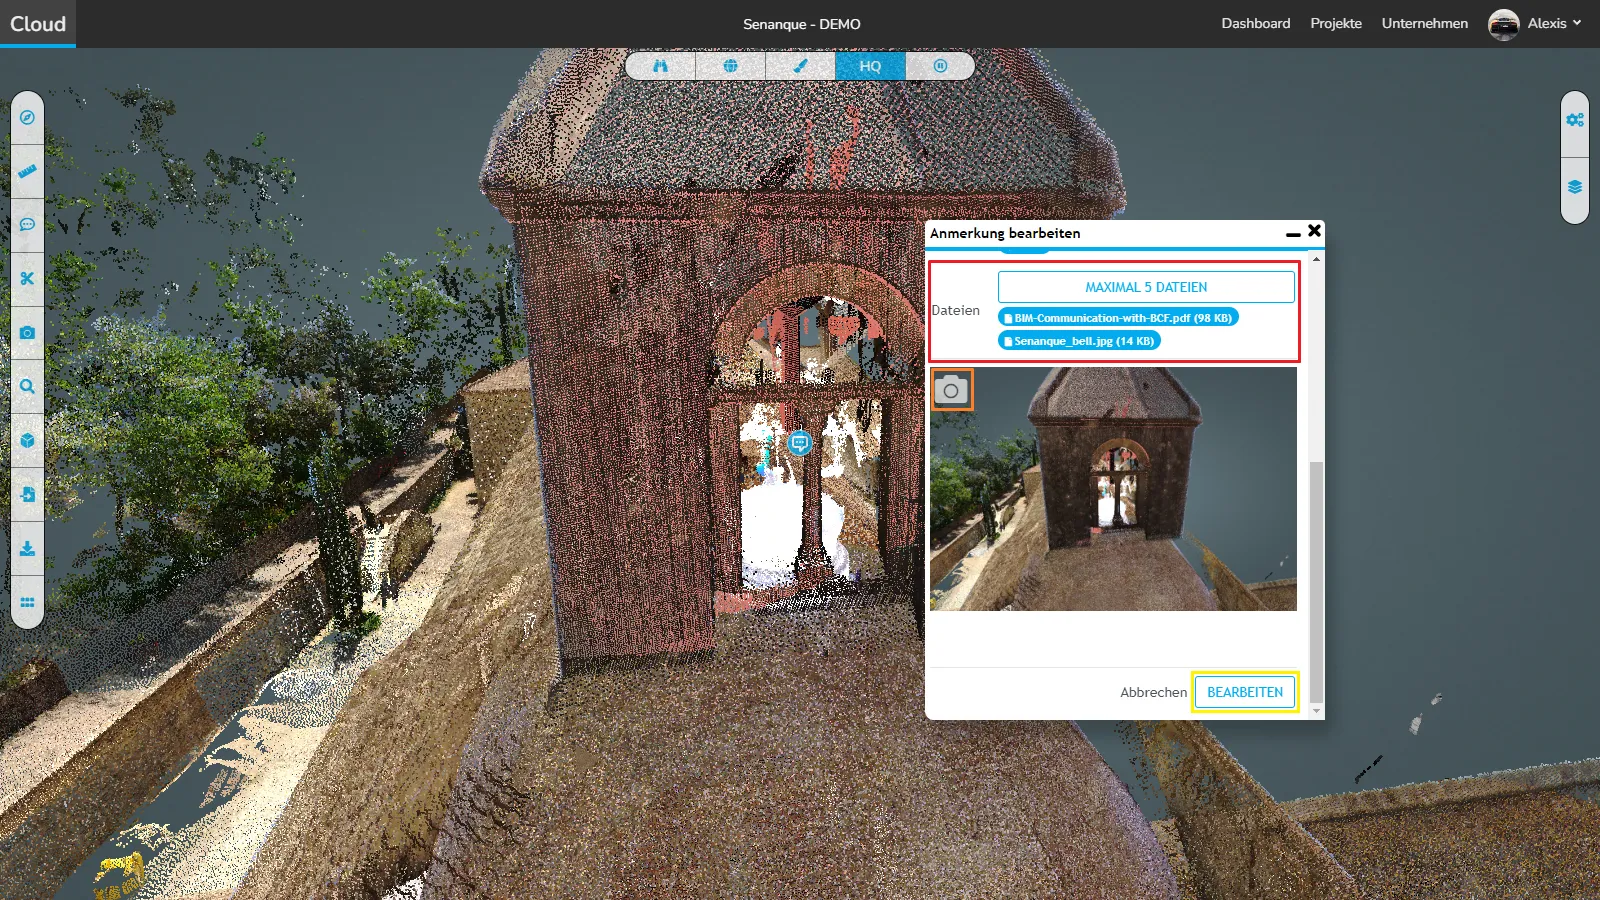Open the grid apps menu icon
Screen dimensions: 1600x900
pyautogui.click(x=27, y=602)
